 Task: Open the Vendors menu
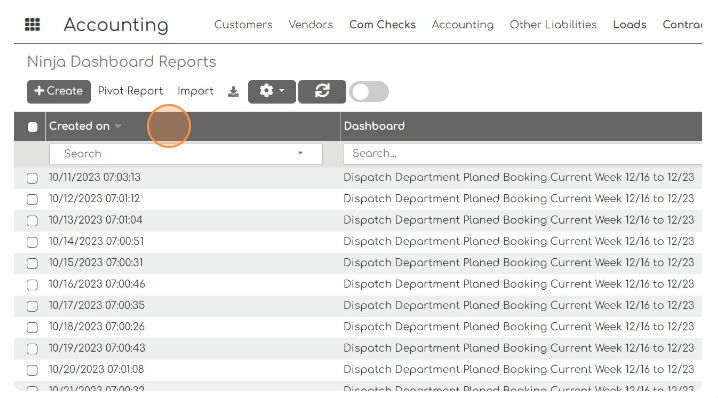pos(311,24)
